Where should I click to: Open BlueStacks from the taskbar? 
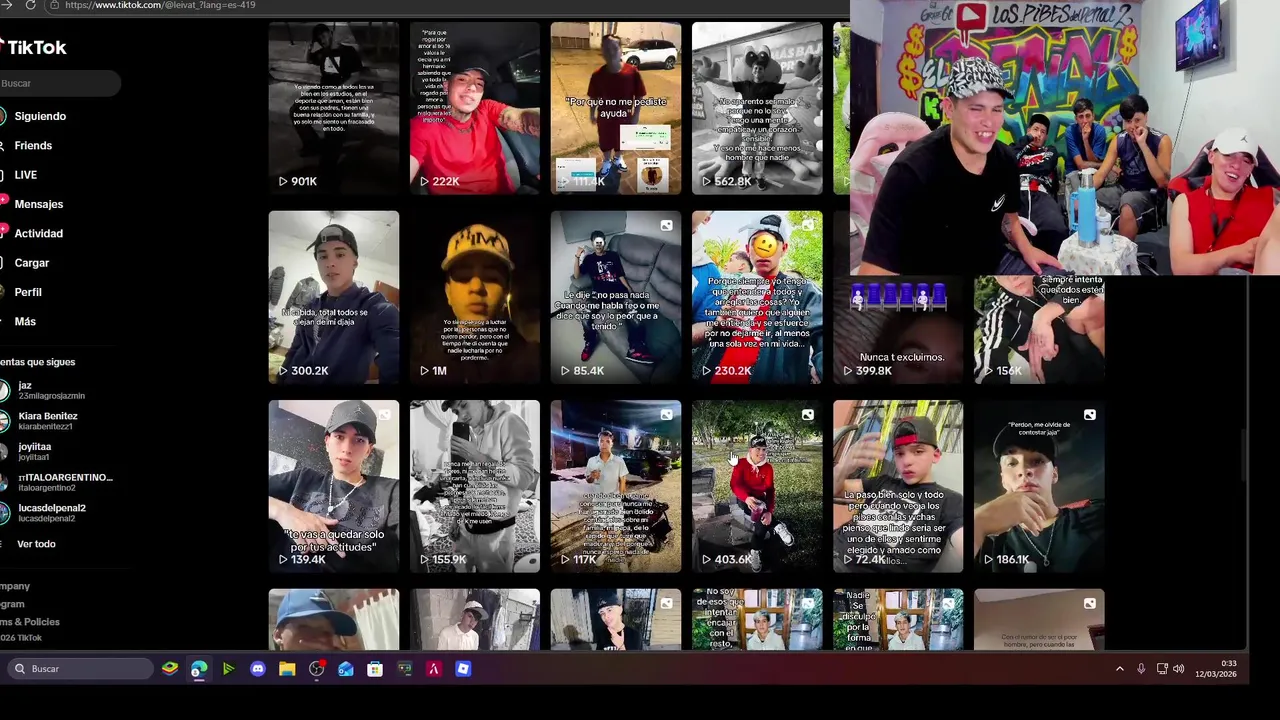click(170, 669)
